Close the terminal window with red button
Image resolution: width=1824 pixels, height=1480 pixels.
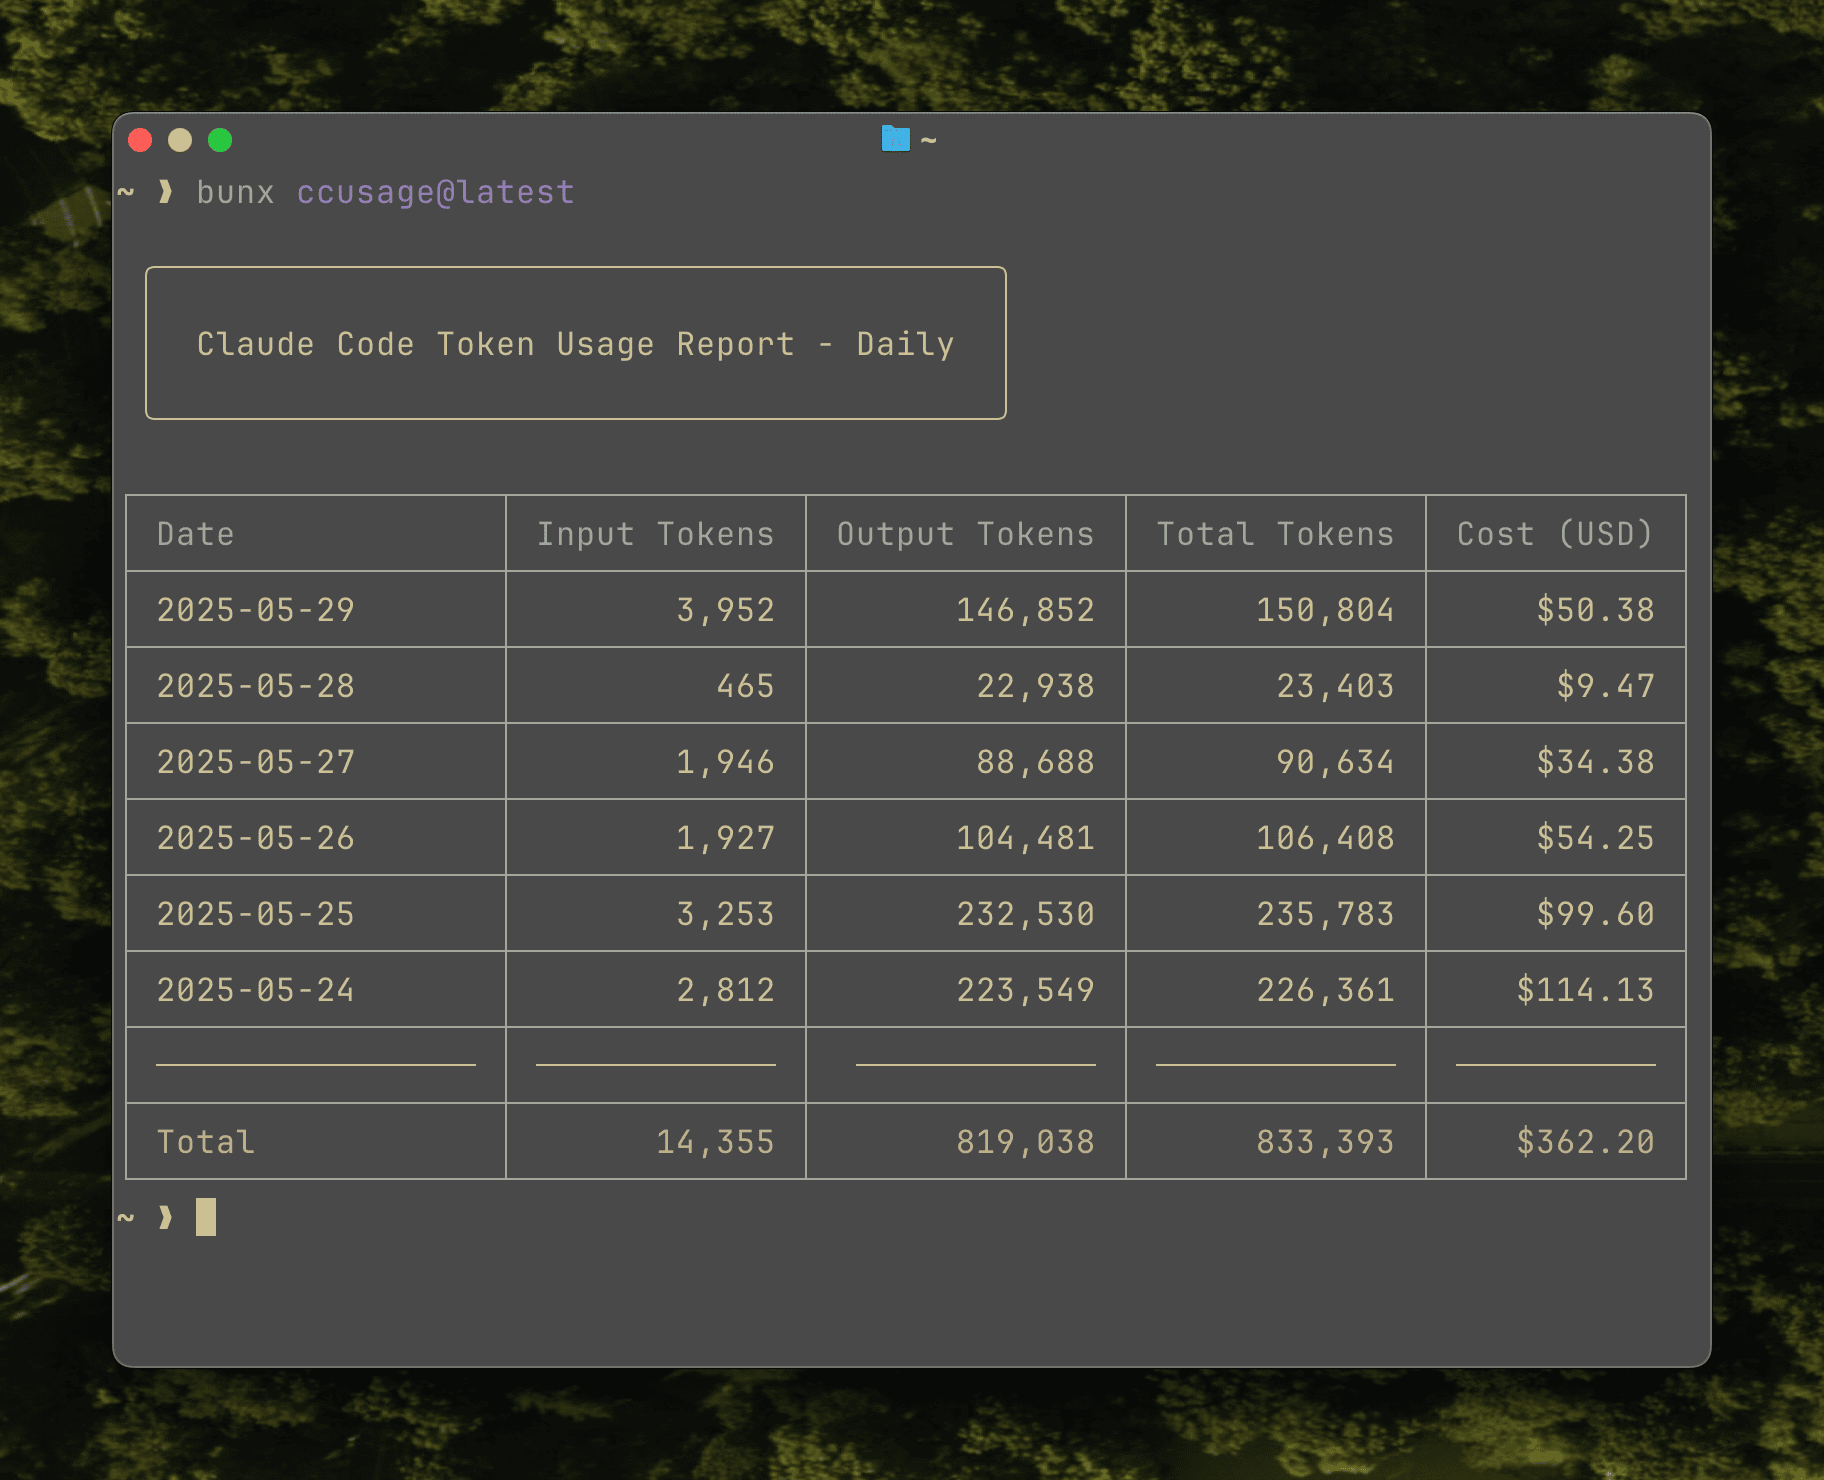point(140,140)
